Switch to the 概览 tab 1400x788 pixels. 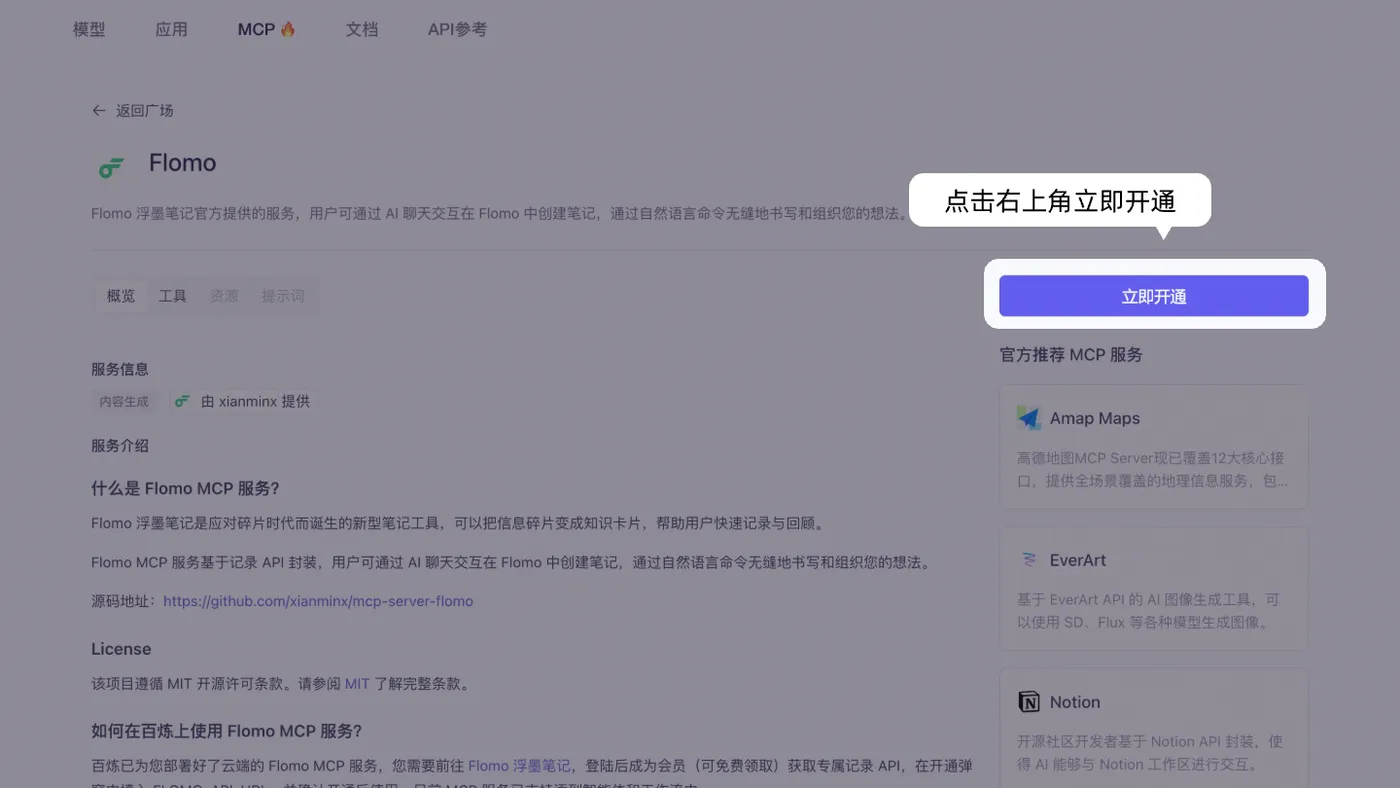121,296
